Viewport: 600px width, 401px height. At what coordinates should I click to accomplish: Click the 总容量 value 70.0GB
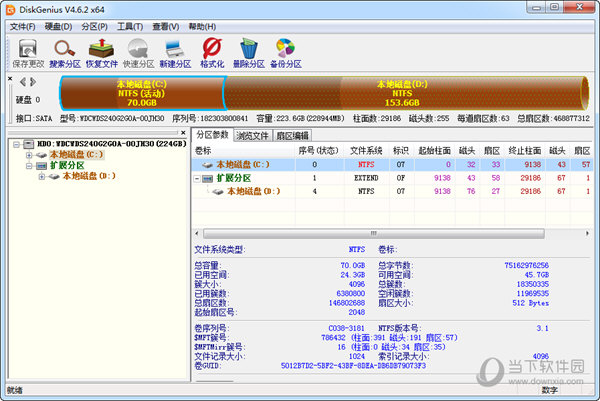click(352, 265)
